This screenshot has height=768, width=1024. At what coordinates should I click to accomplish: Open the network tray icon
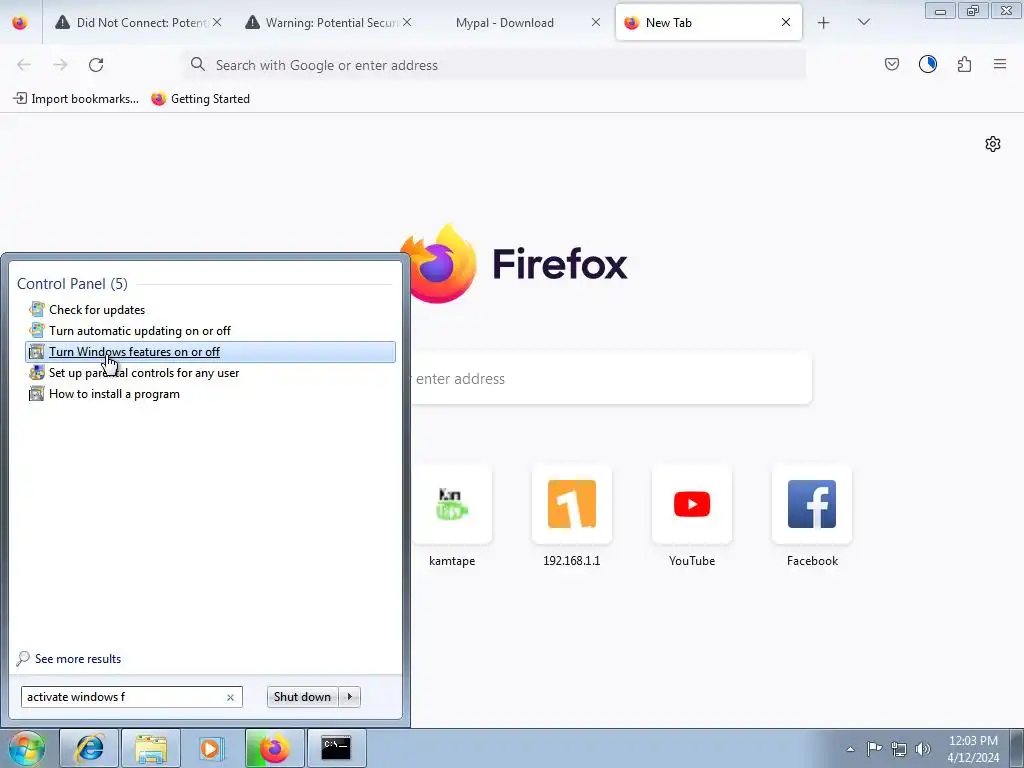pyautogui.click(x=899, y=749)
